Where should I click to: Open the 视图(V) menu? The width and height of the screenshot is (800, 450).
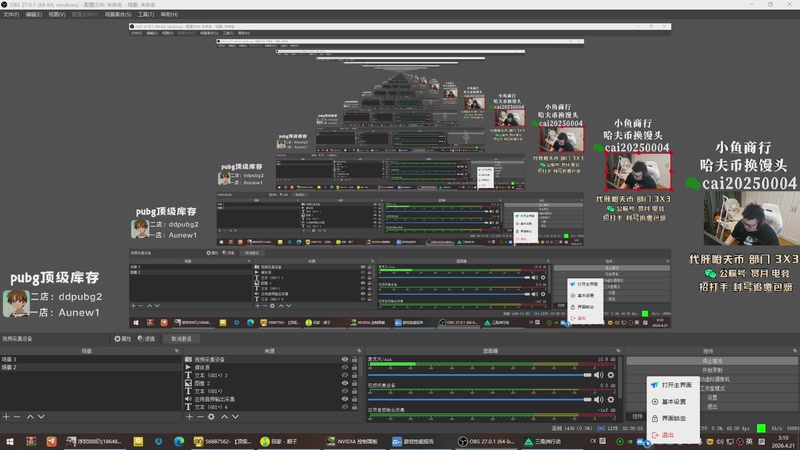57,14
